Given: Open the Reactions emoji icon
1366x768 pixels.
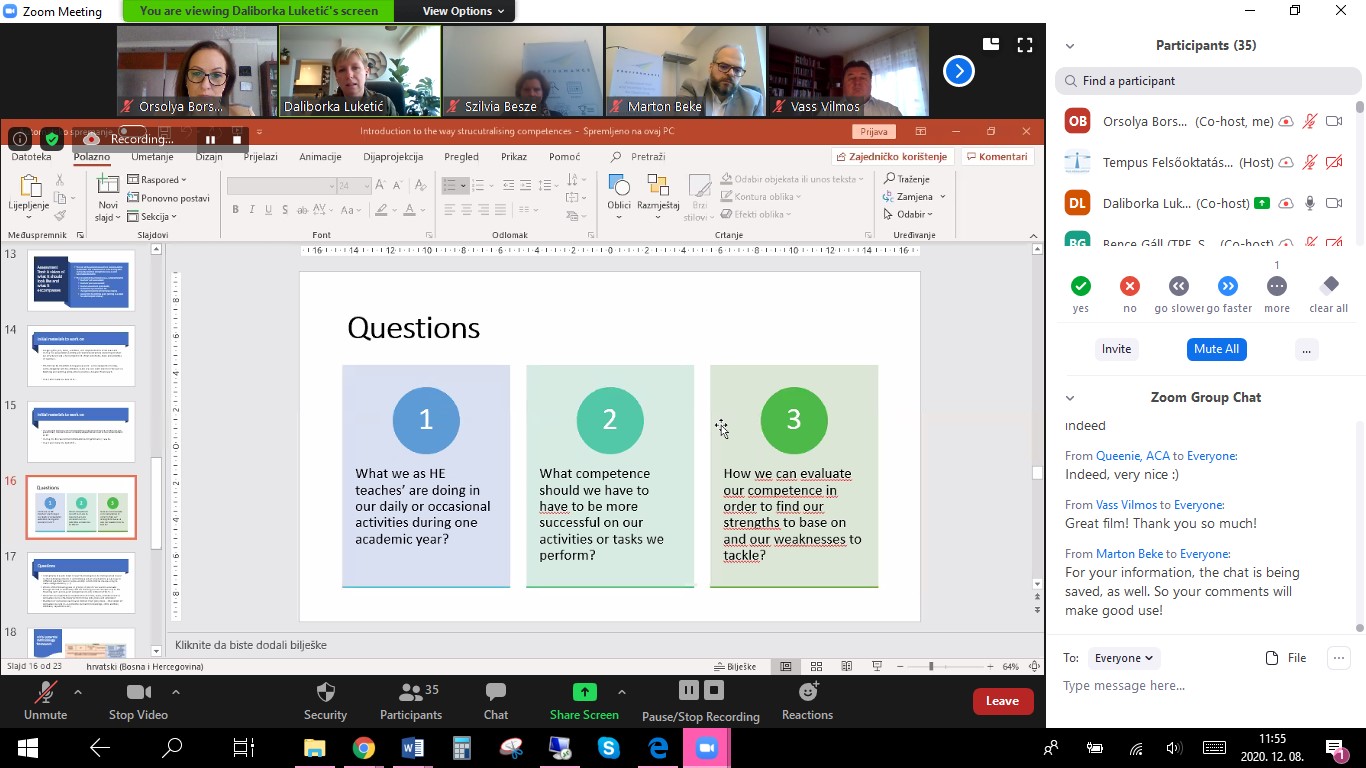Looking at the screenshot, I should coord(808,692).
